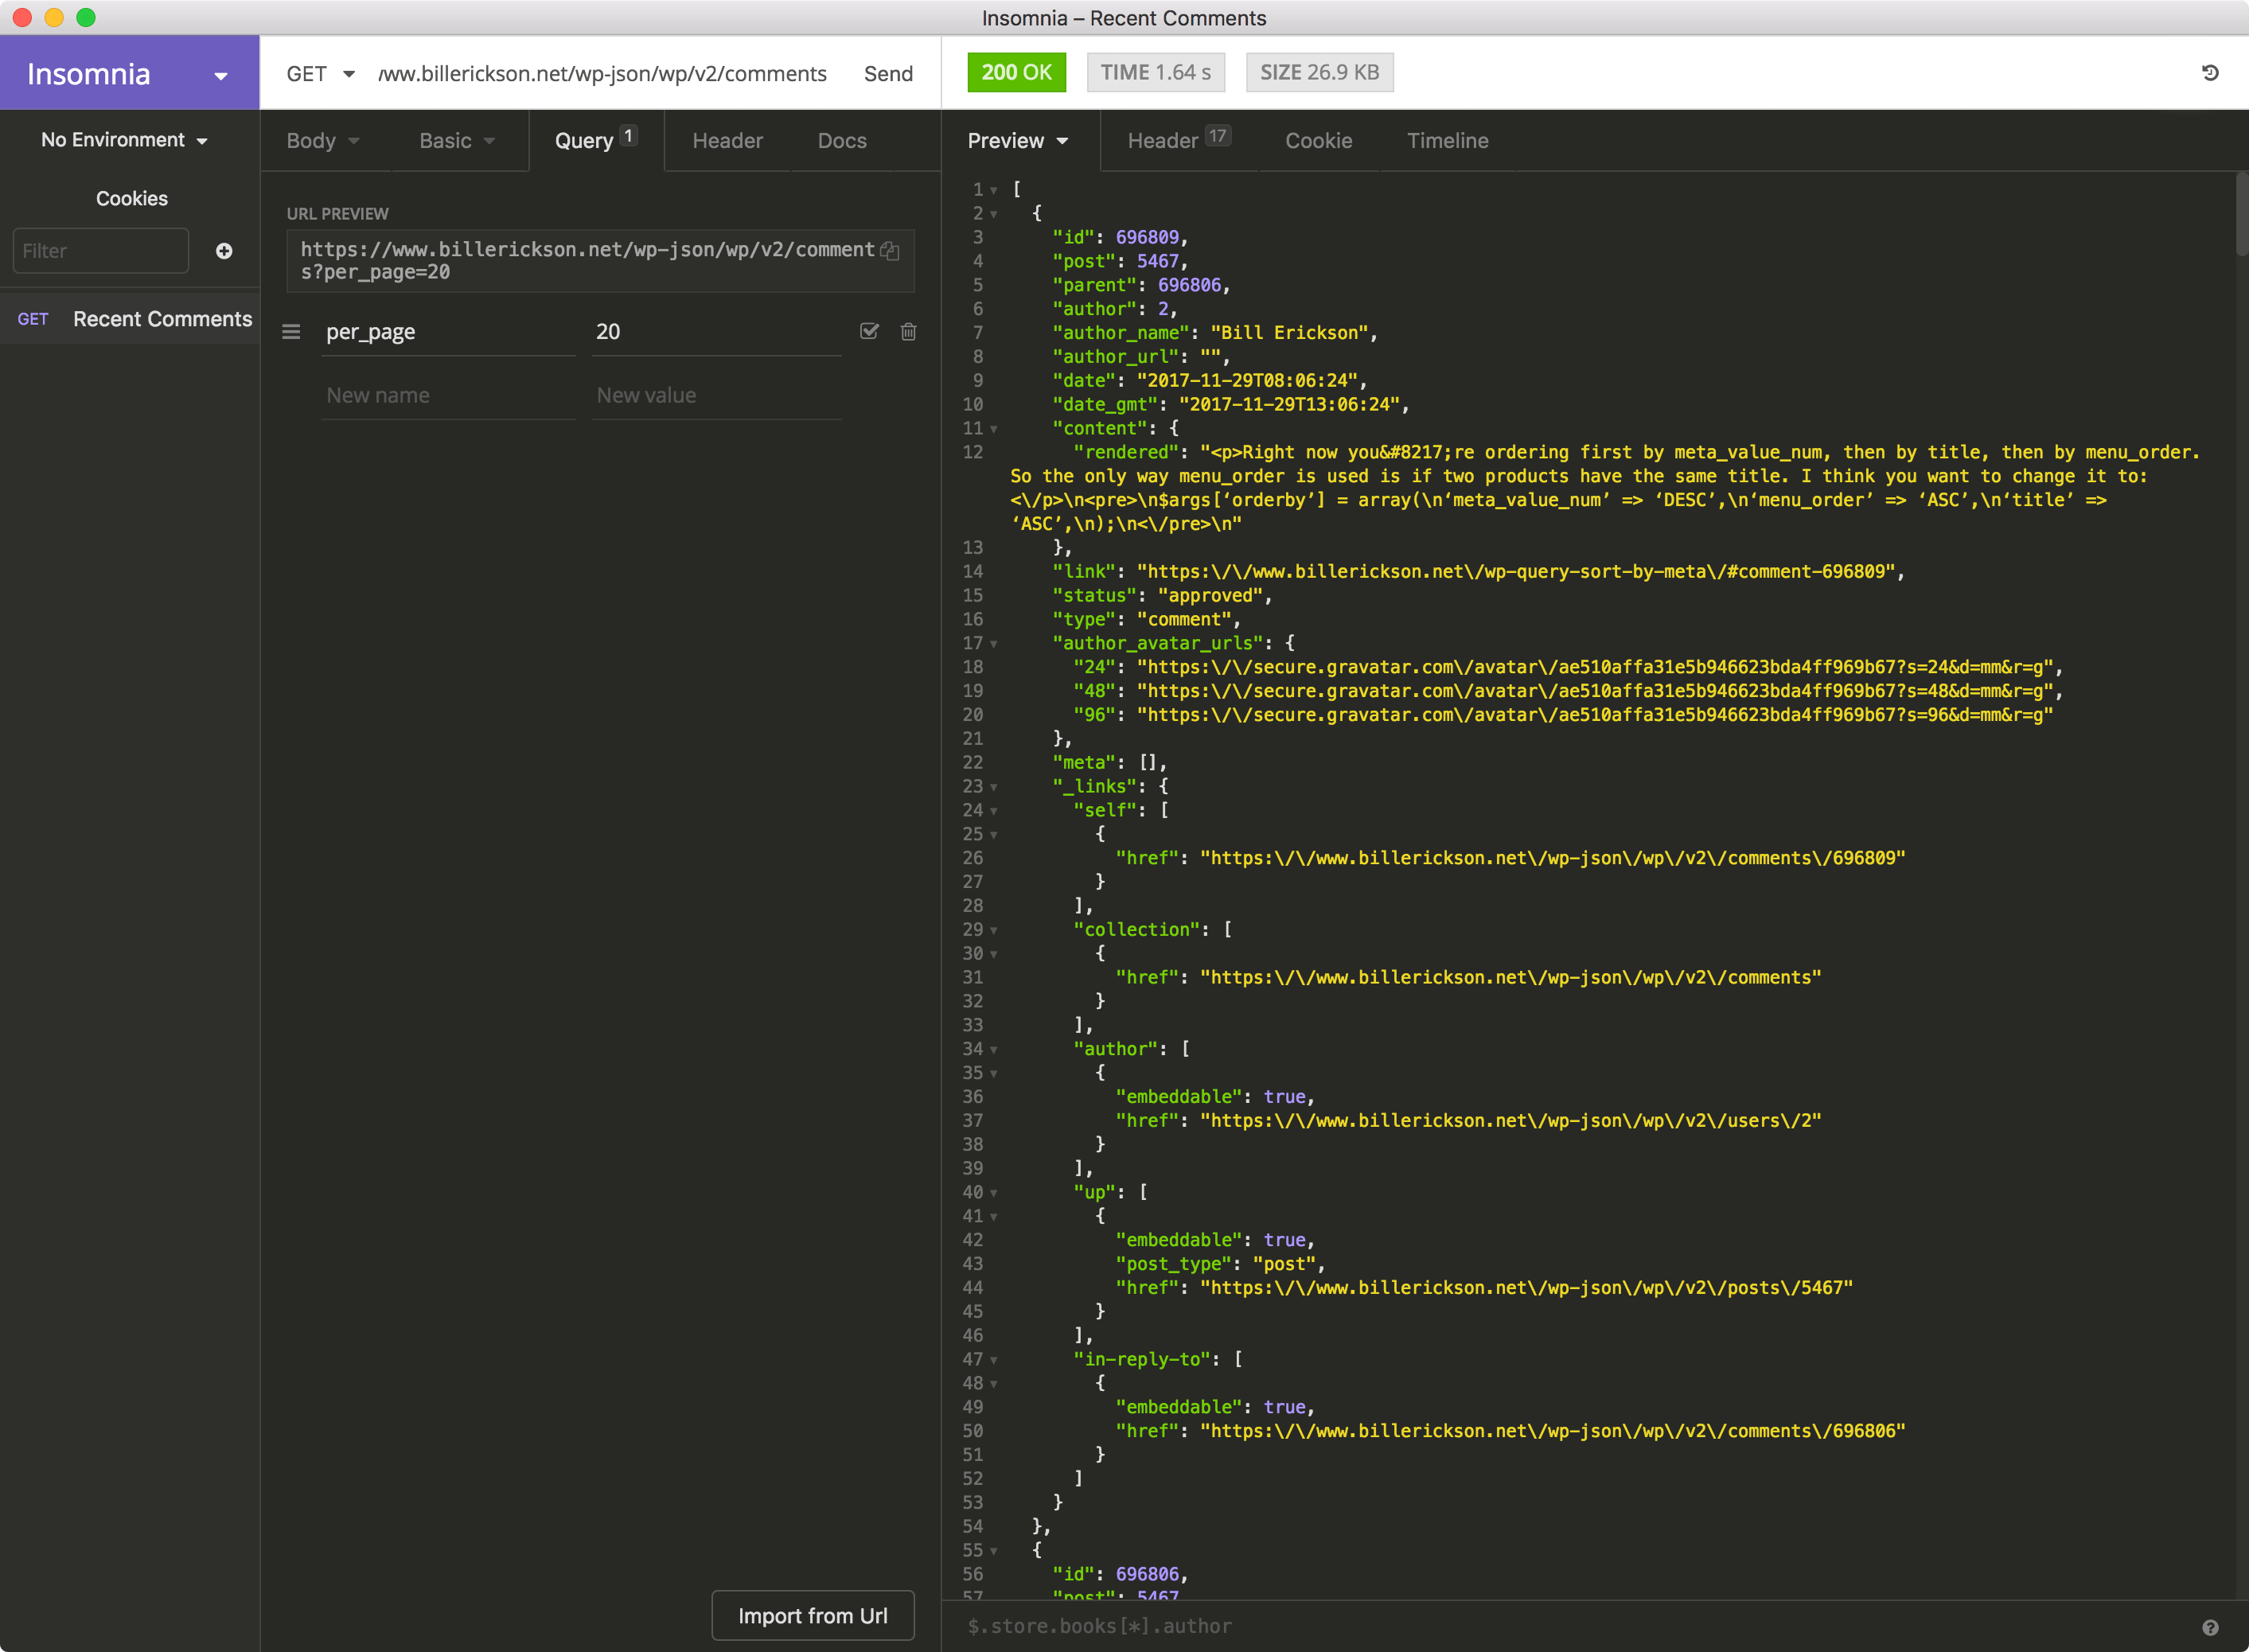Open the response history clock icon
The width and height of the screenshot is (2249, 1652).
2210,73
